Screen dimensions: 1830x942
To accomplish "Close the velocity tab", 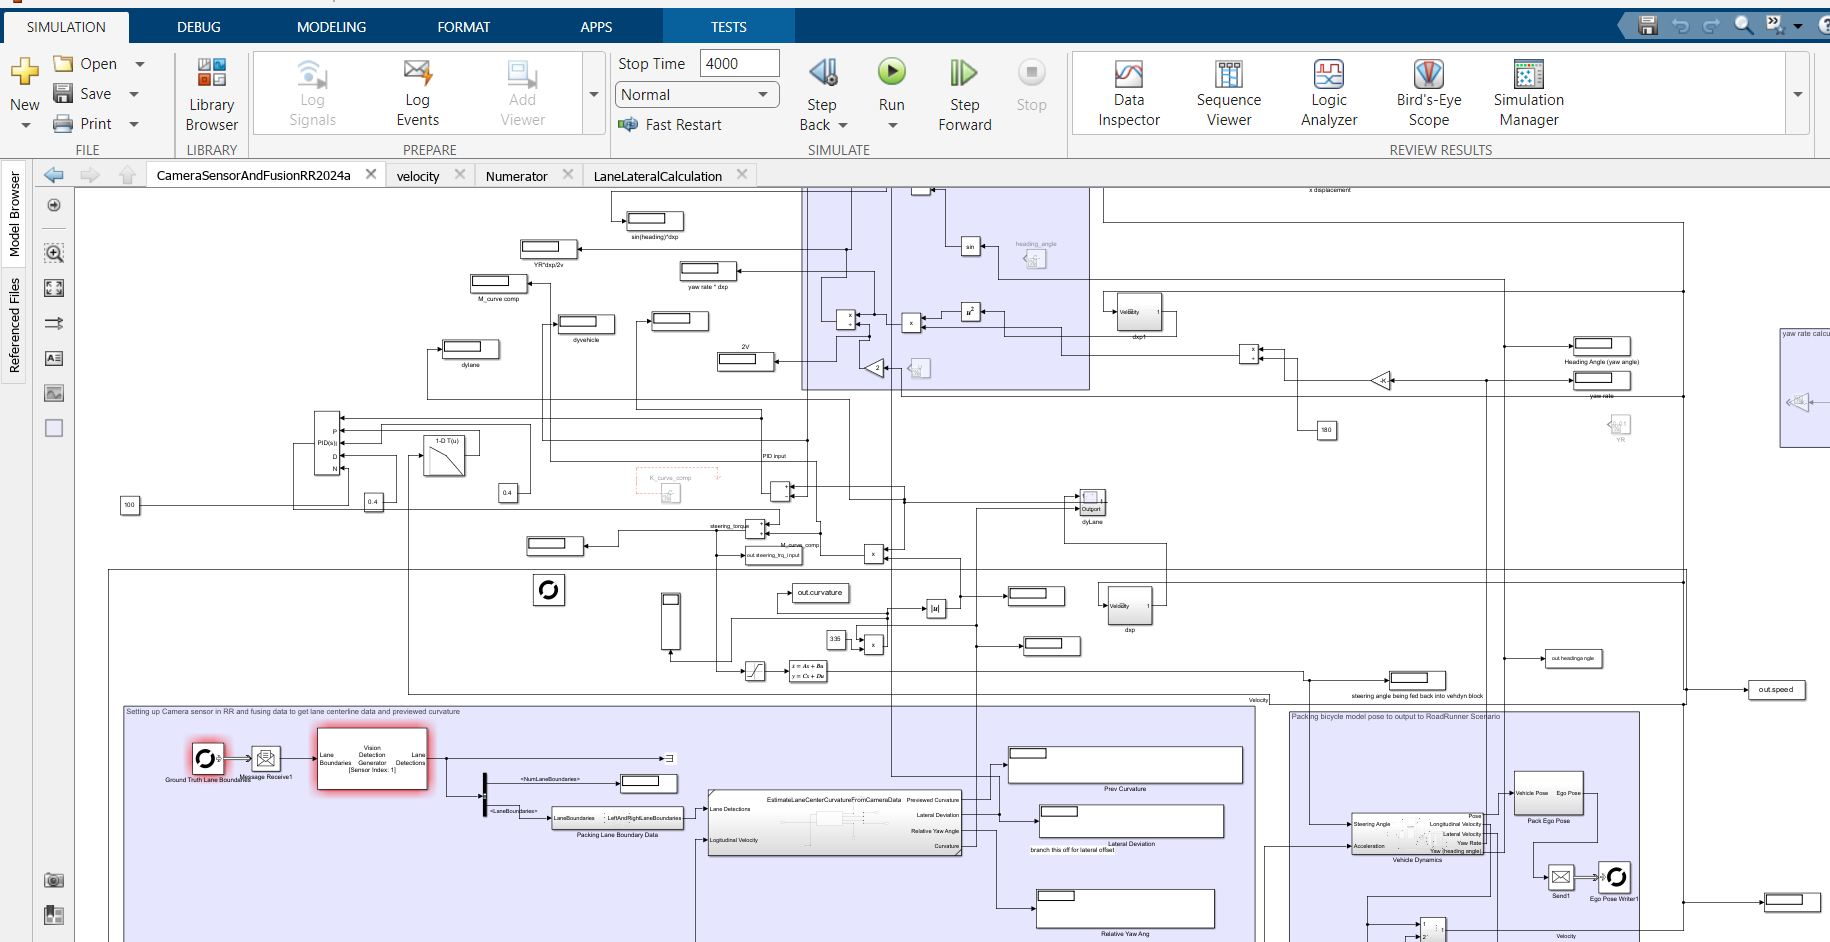I will pyautogui.click(x=460, y=174).
